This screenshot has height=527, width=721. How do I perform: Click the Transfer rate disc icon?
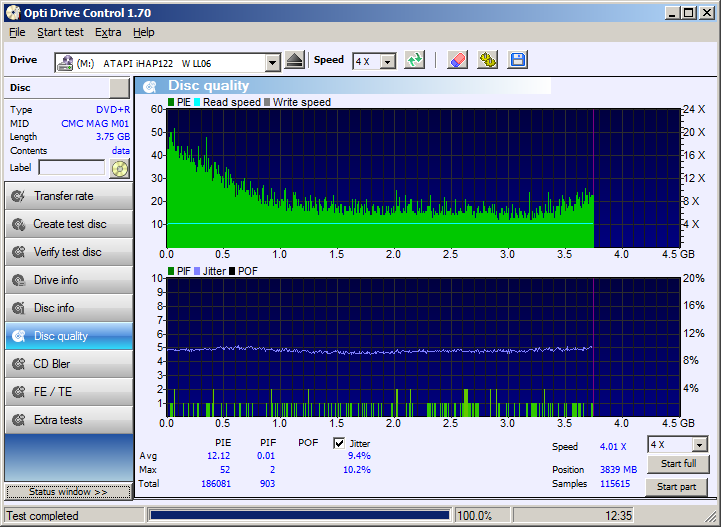click(x=18, y=196)
